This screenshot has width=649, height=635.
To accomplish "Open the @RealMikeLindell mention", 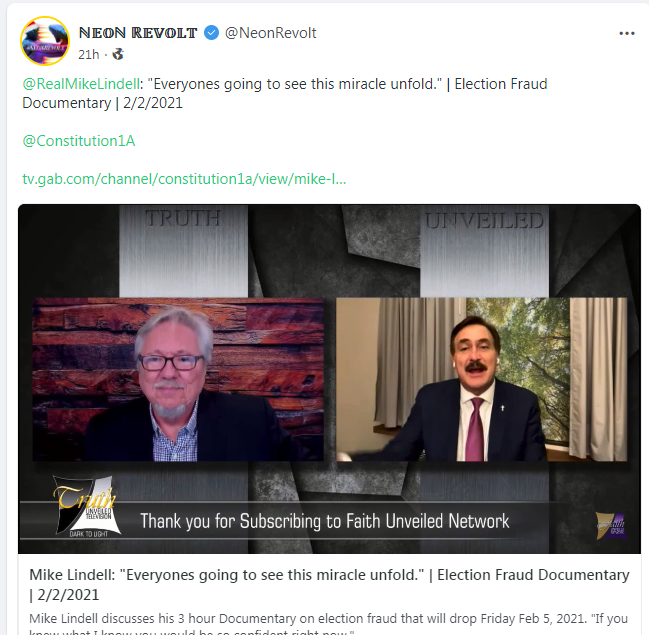I will pos(81,84).
